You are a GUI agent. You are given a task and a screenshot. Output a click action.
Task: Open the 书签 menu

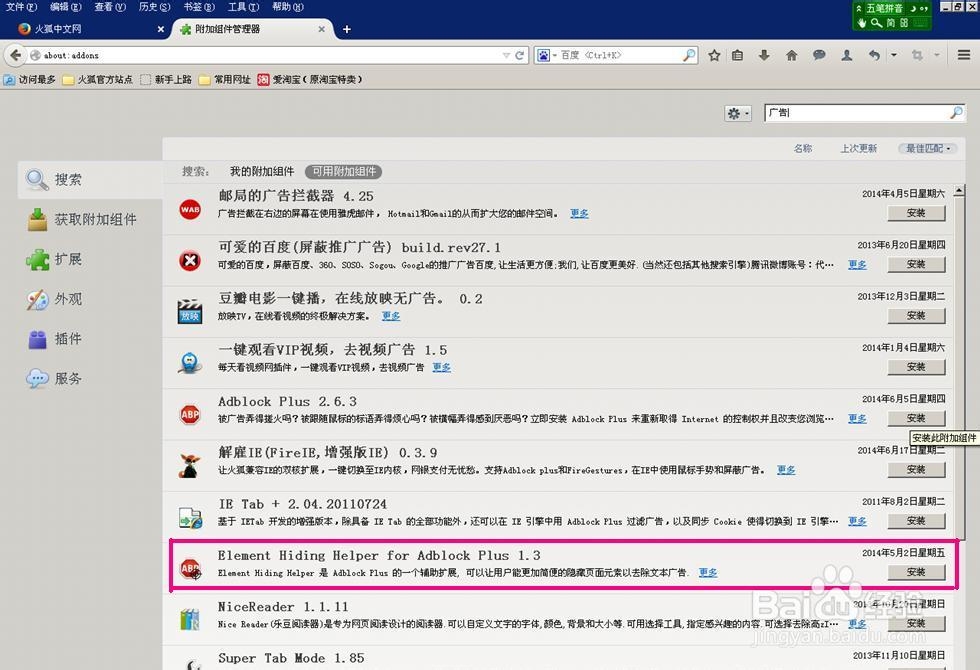coord(199,7)
